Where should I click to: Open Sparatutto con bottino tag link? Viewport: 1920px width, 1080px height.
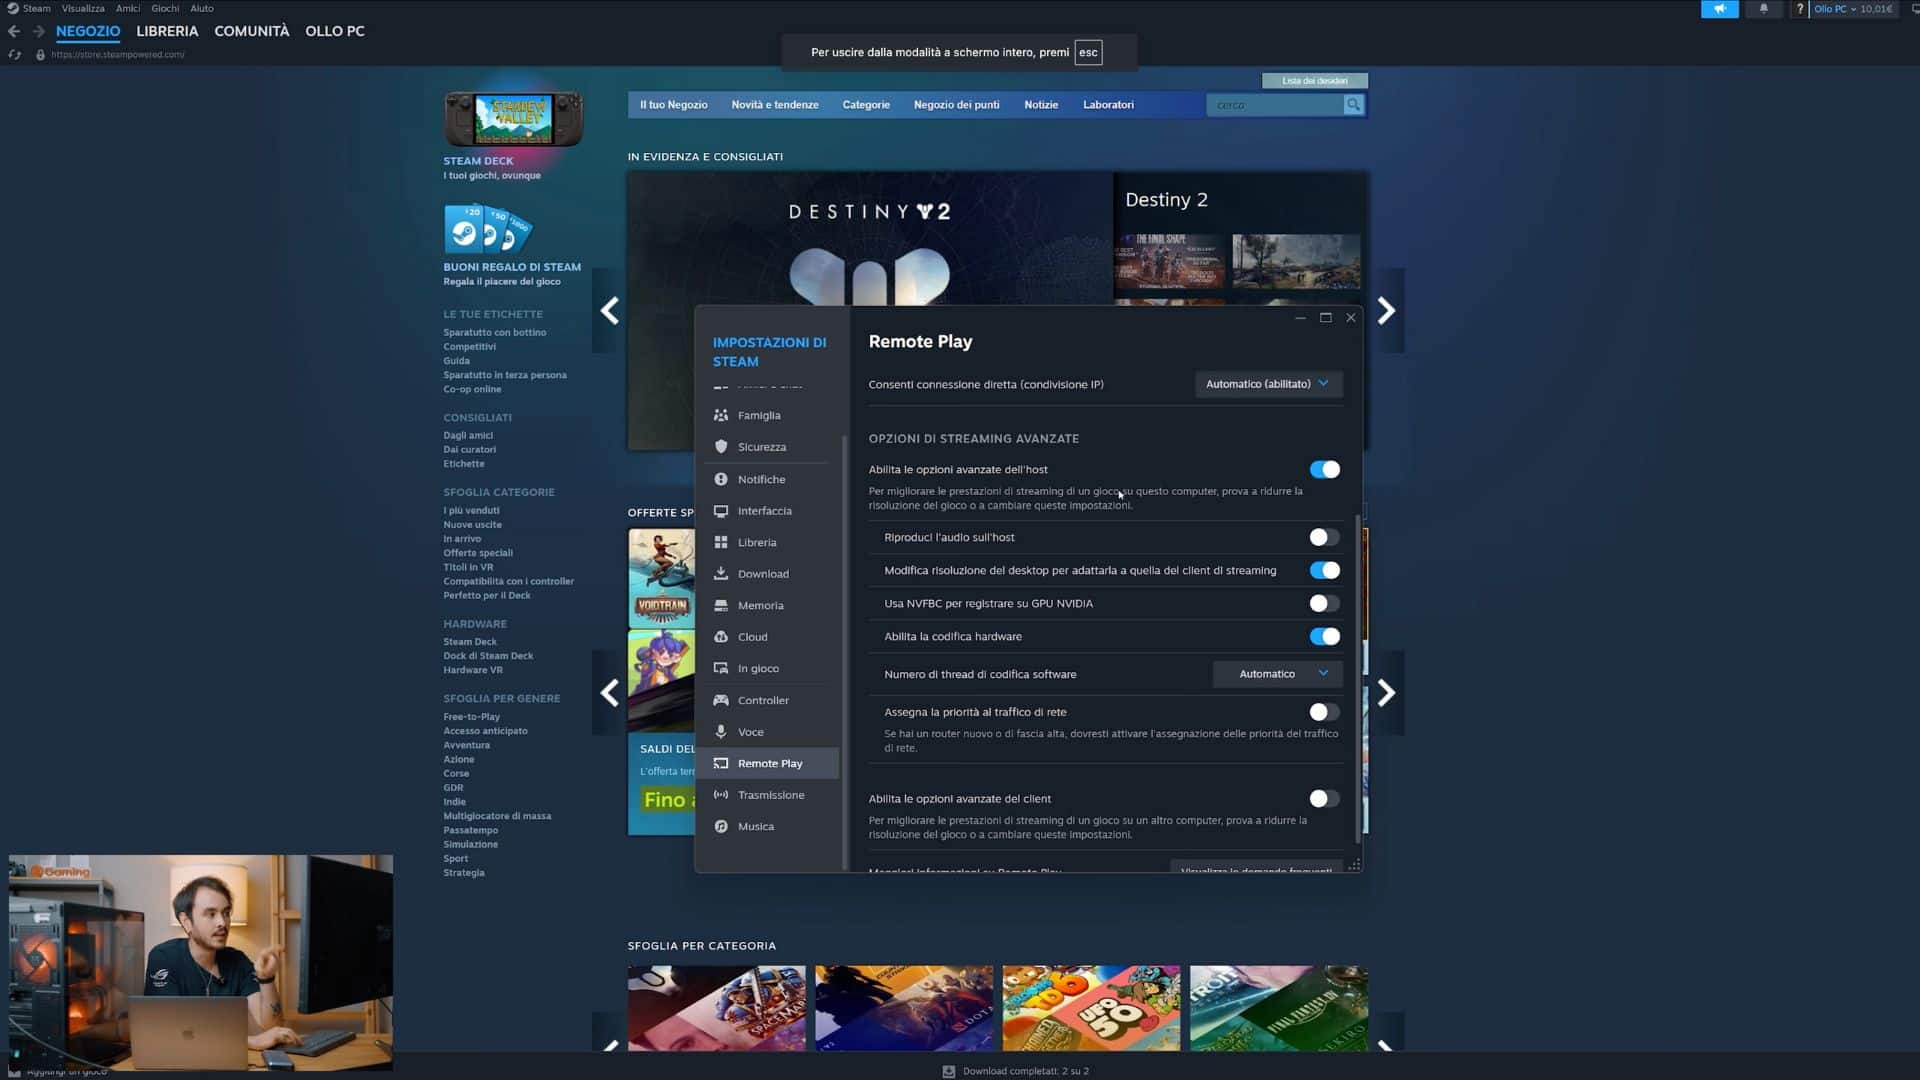pyautogui.click(x=495, y=332)
